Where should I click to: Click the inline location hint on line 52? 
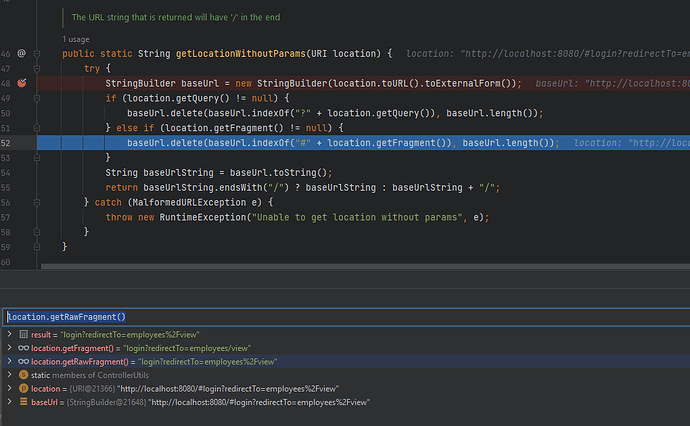coord(632,143)
